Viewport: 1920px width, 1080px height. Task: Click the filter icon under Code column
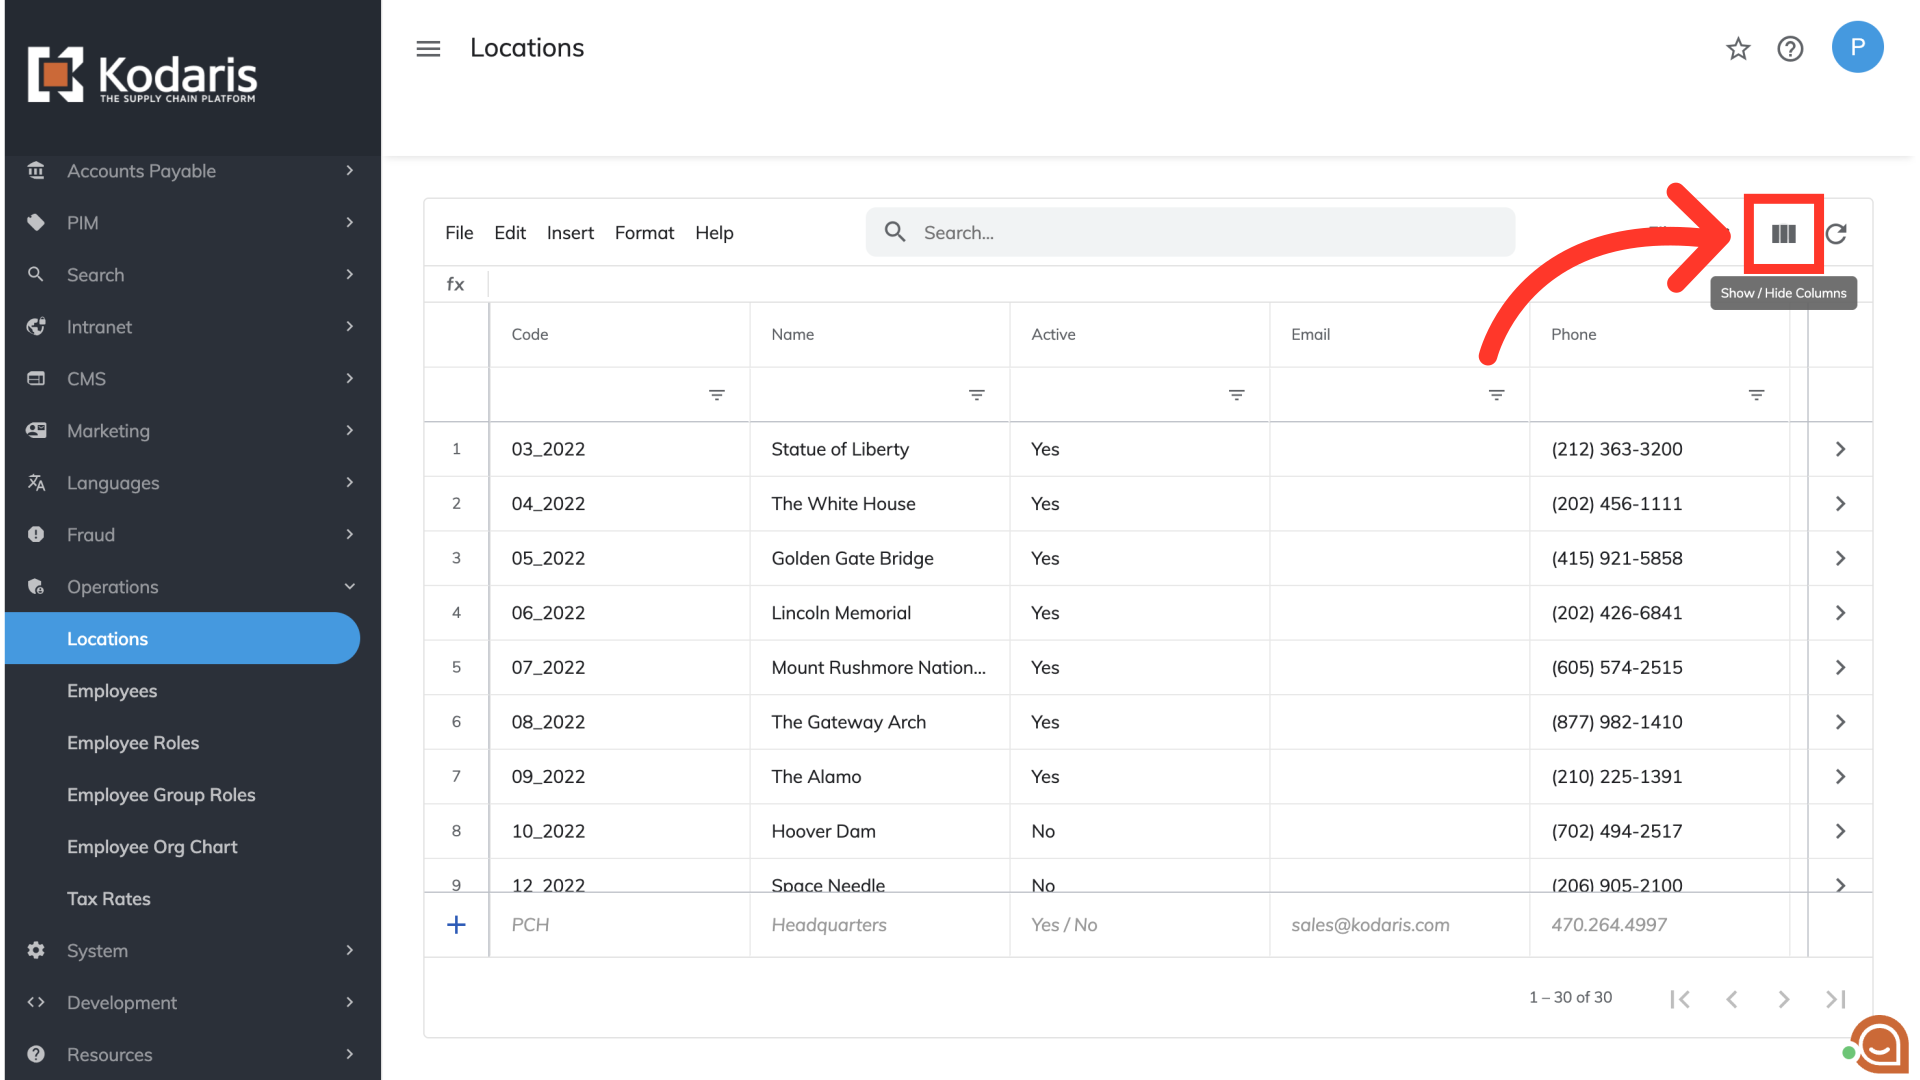716,395
